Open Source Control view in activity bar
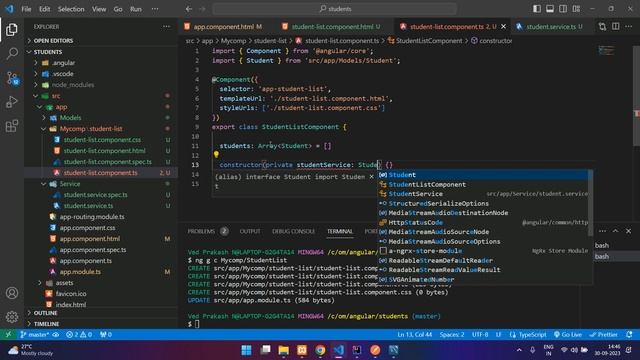 [12, 78]
